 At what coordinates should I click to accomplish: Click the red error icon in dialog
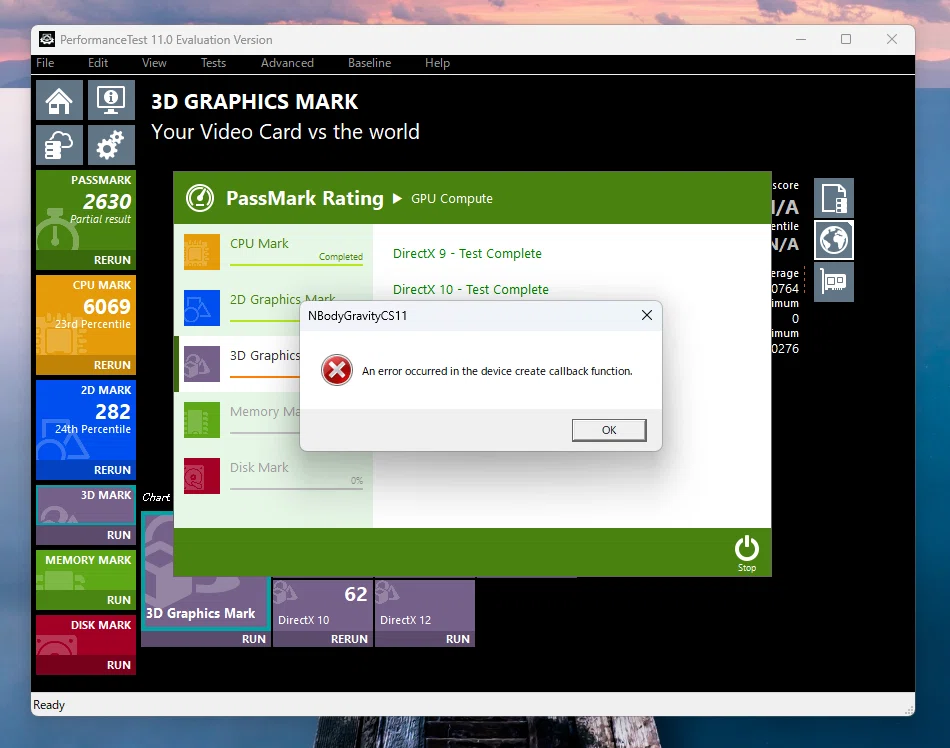[337, 370]
